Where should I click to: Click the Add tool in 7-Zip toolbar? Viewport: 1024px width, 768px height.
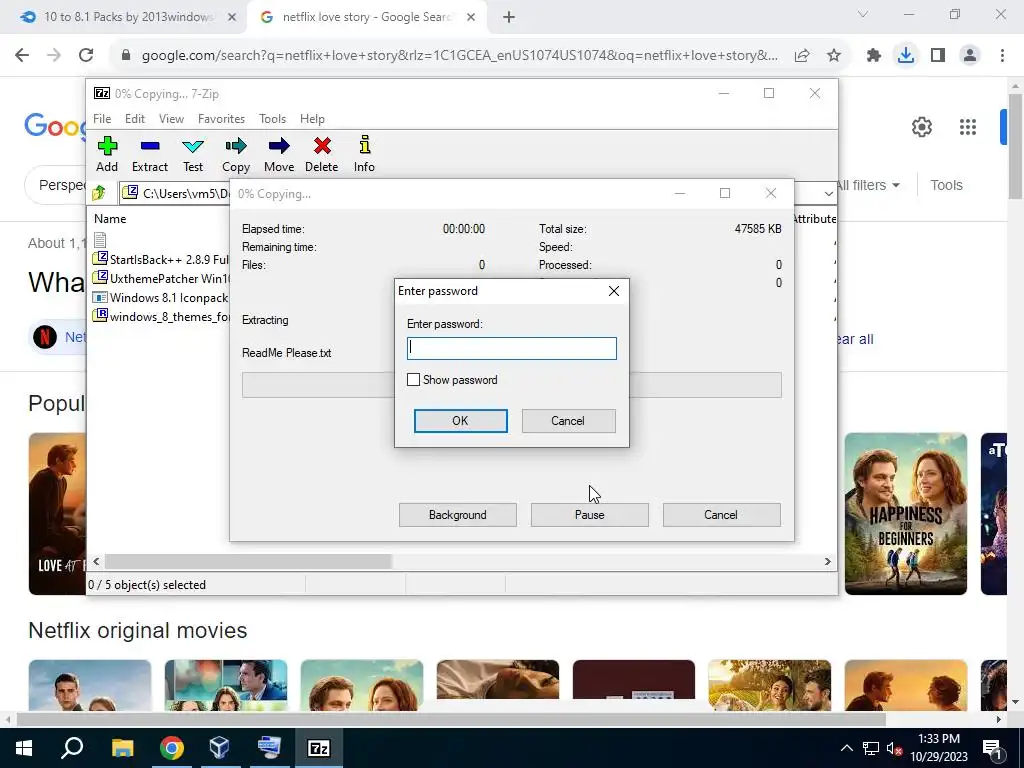tap(107, 155)
